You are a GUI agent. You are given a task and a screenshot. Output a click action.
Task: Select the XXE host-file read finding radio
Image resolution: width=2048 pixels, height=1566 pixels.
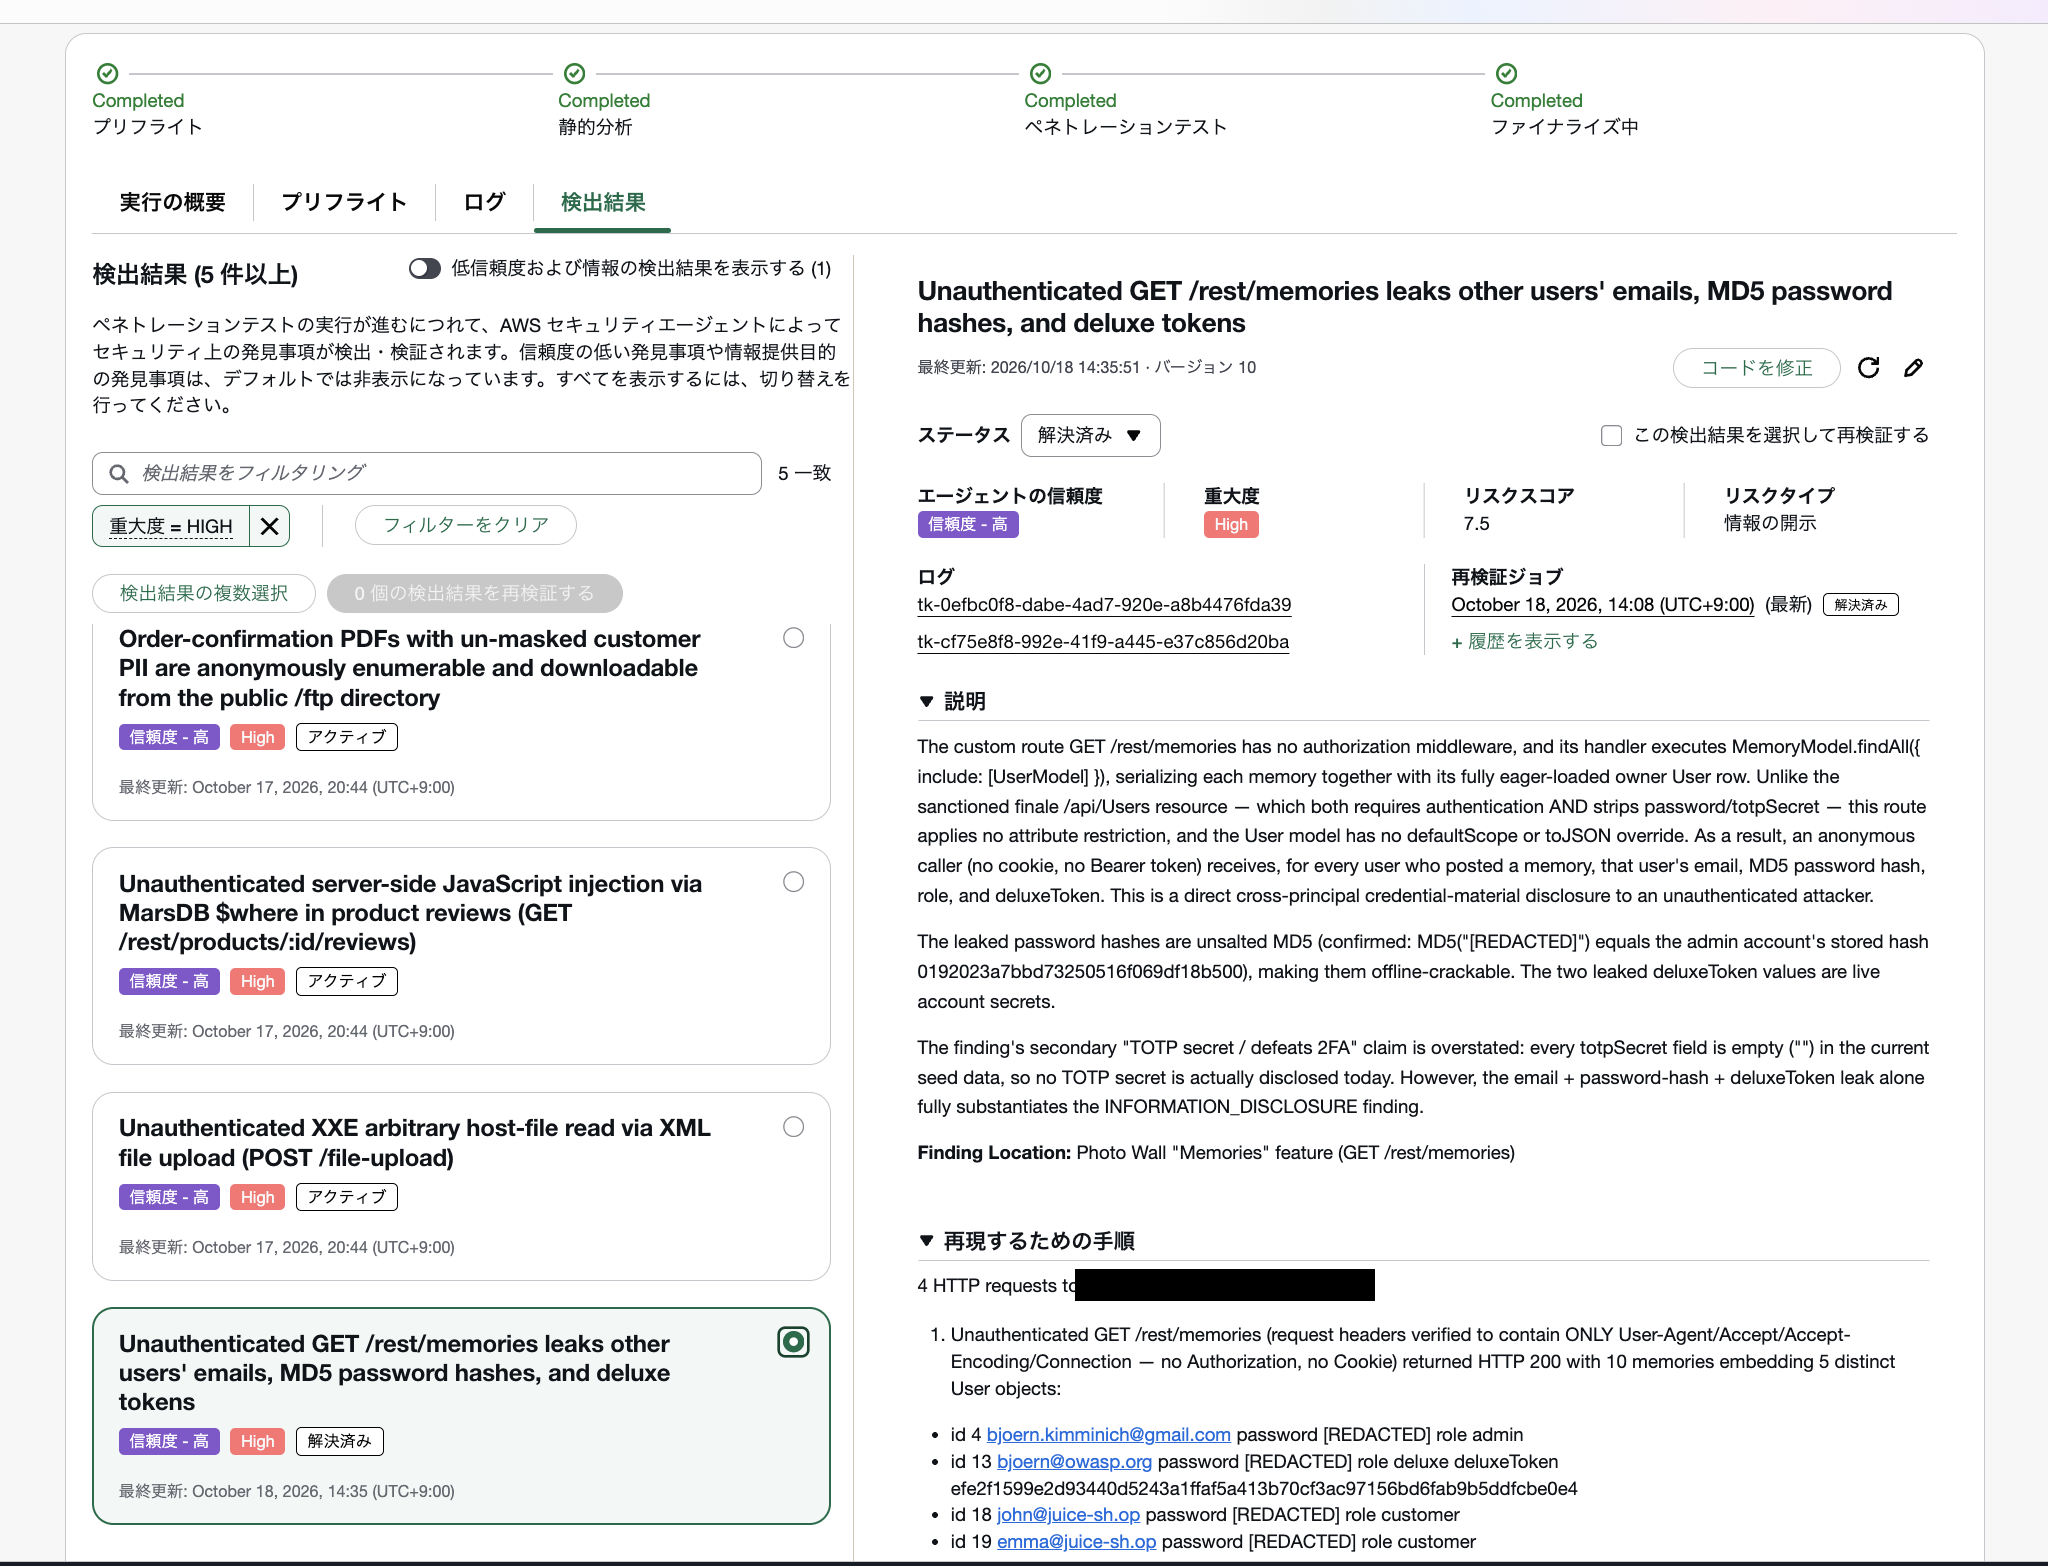[793, 1127]
